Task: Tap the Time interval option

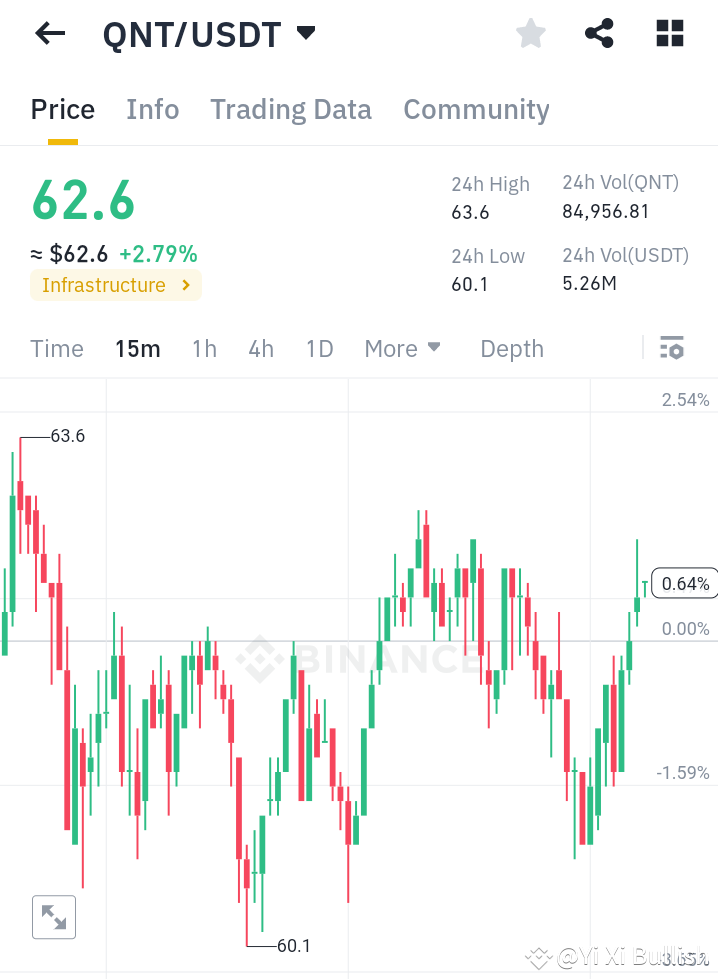Action: coord(57,348)
